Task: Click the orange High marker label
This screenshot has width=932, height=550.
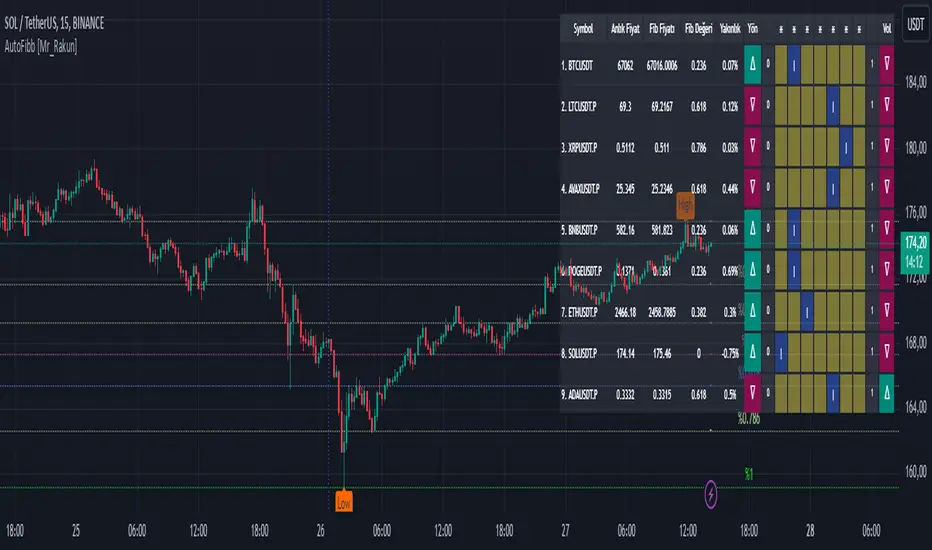Action: point(685,204)
